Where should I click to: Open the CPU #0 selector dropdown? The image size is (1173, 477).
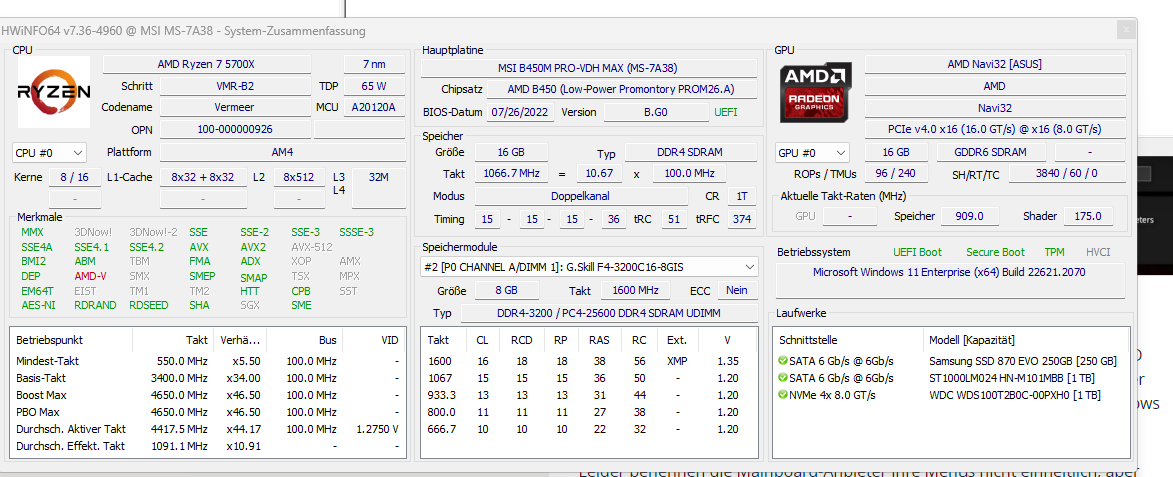[x=49, y=153]
